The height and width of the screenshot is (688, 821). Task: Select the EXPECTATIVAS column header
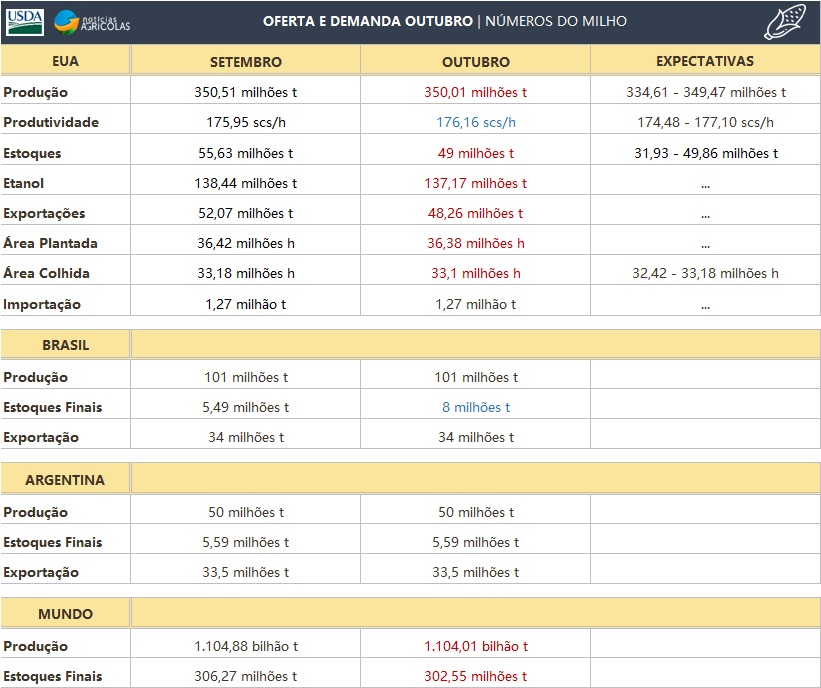pyautogui.click(x=704, y=61)
